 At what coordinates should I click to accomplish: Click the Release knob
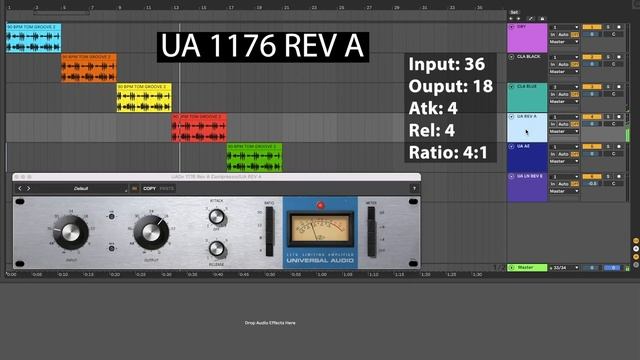point(216,248)
